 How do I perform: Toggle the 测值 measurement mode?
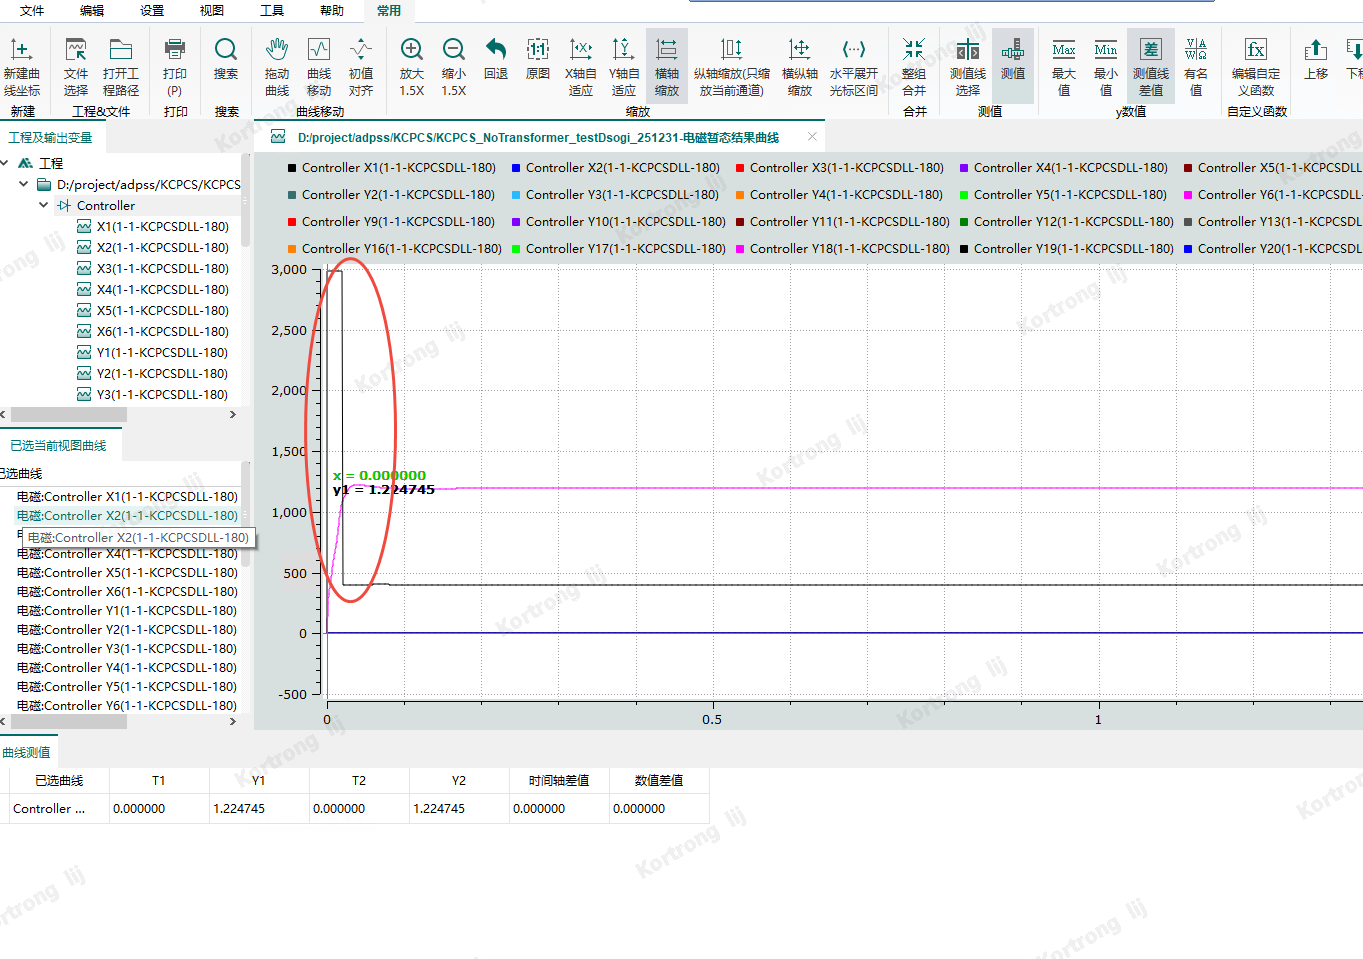(x=1012, y=50)
